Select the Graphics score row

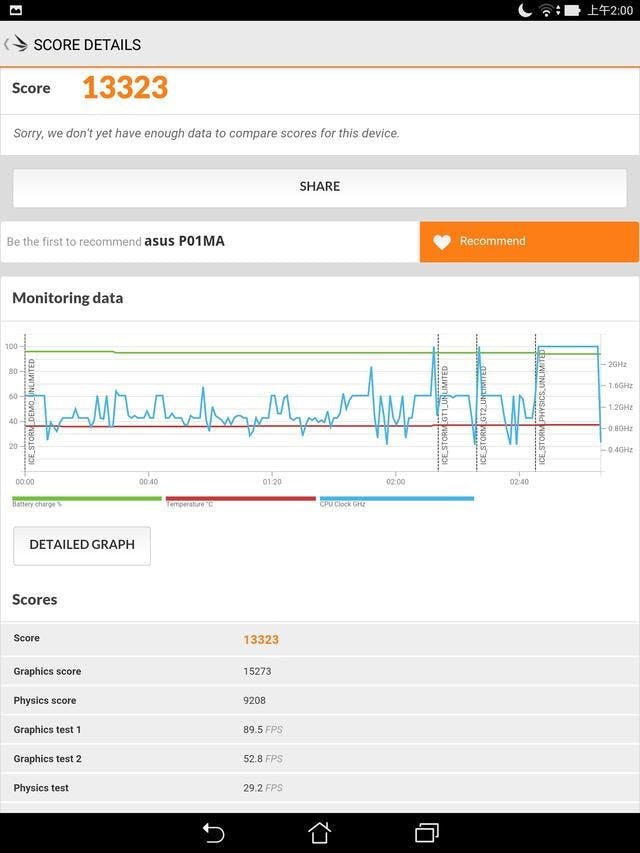(x=320, y=671)
